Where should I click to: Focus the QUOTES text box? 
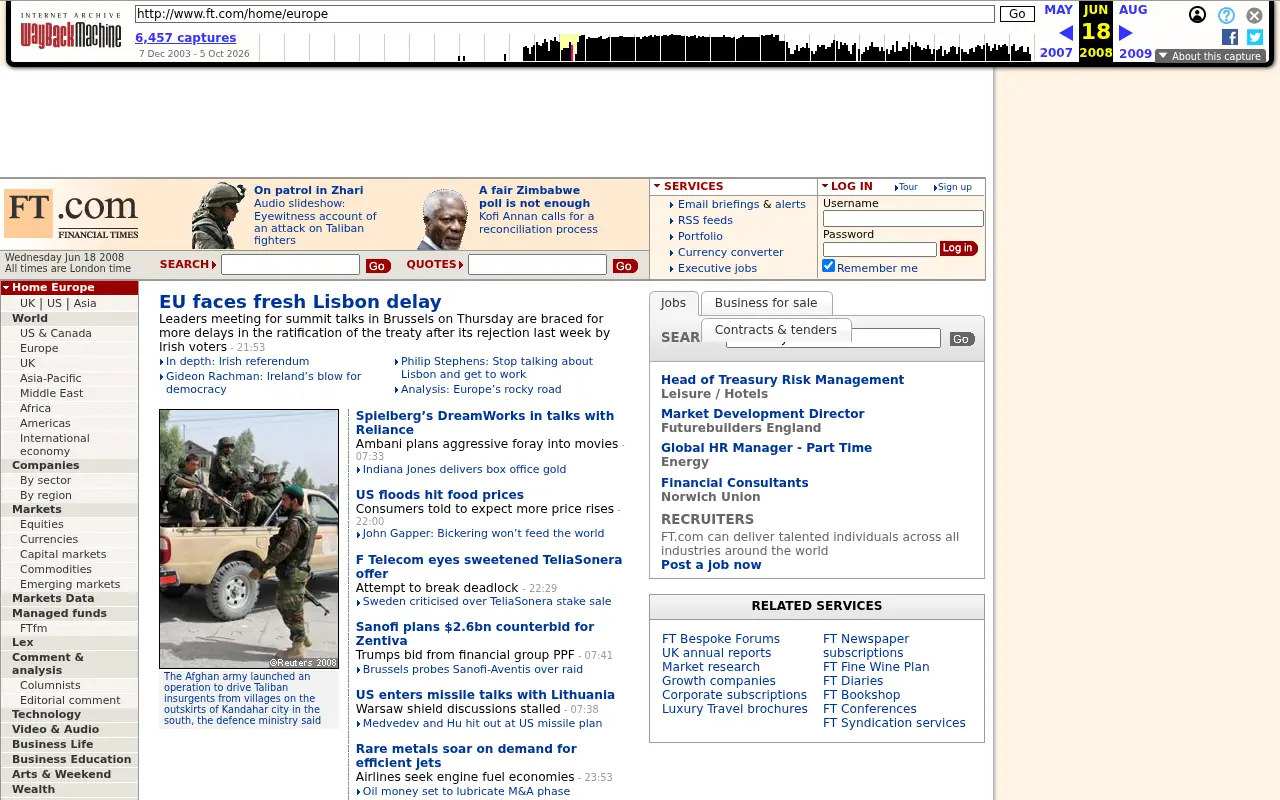[x=537, y=265]
